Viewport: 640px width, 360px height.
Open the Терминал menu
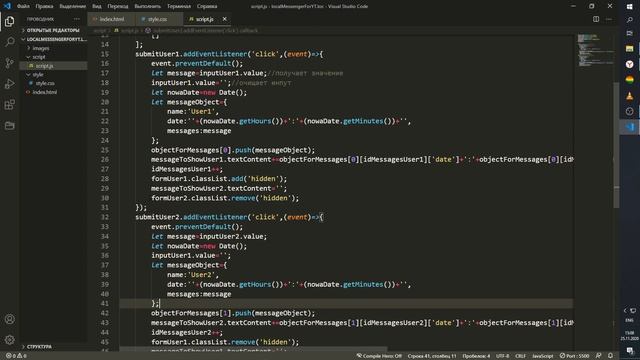pyautogui.click(x=179, y=6)
